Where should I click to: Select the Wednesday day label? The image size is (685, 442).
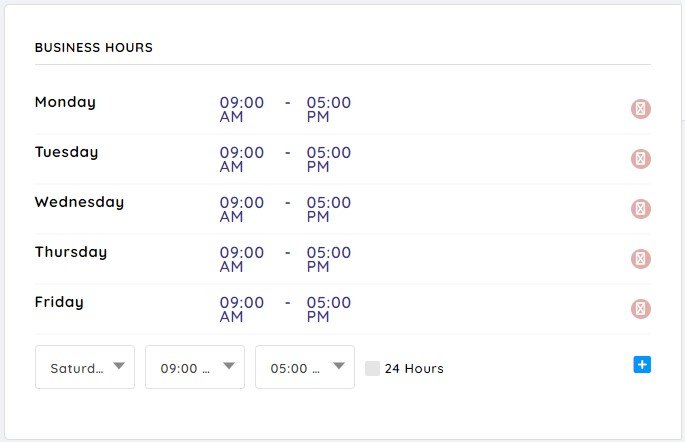pos(80,202)
